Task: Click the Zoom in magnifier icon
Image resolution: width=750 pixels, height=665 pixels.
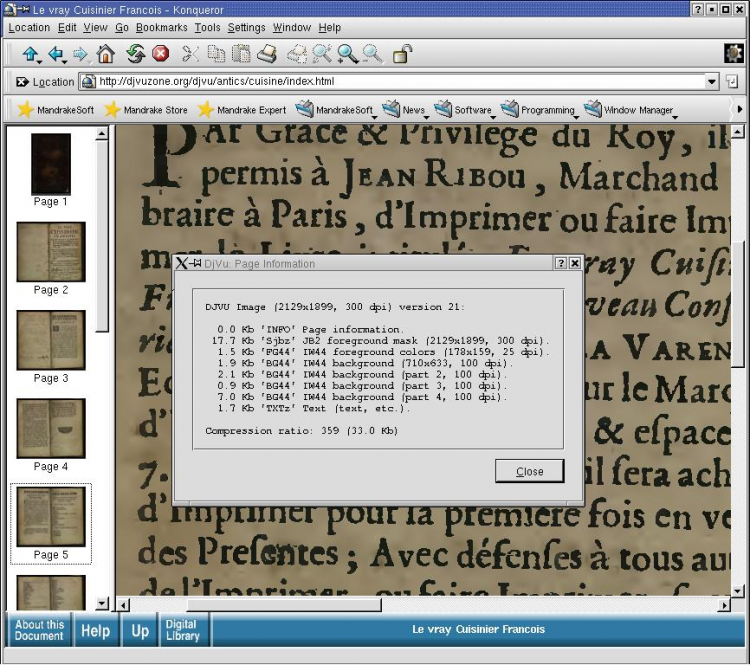Action: pos(347,54)
